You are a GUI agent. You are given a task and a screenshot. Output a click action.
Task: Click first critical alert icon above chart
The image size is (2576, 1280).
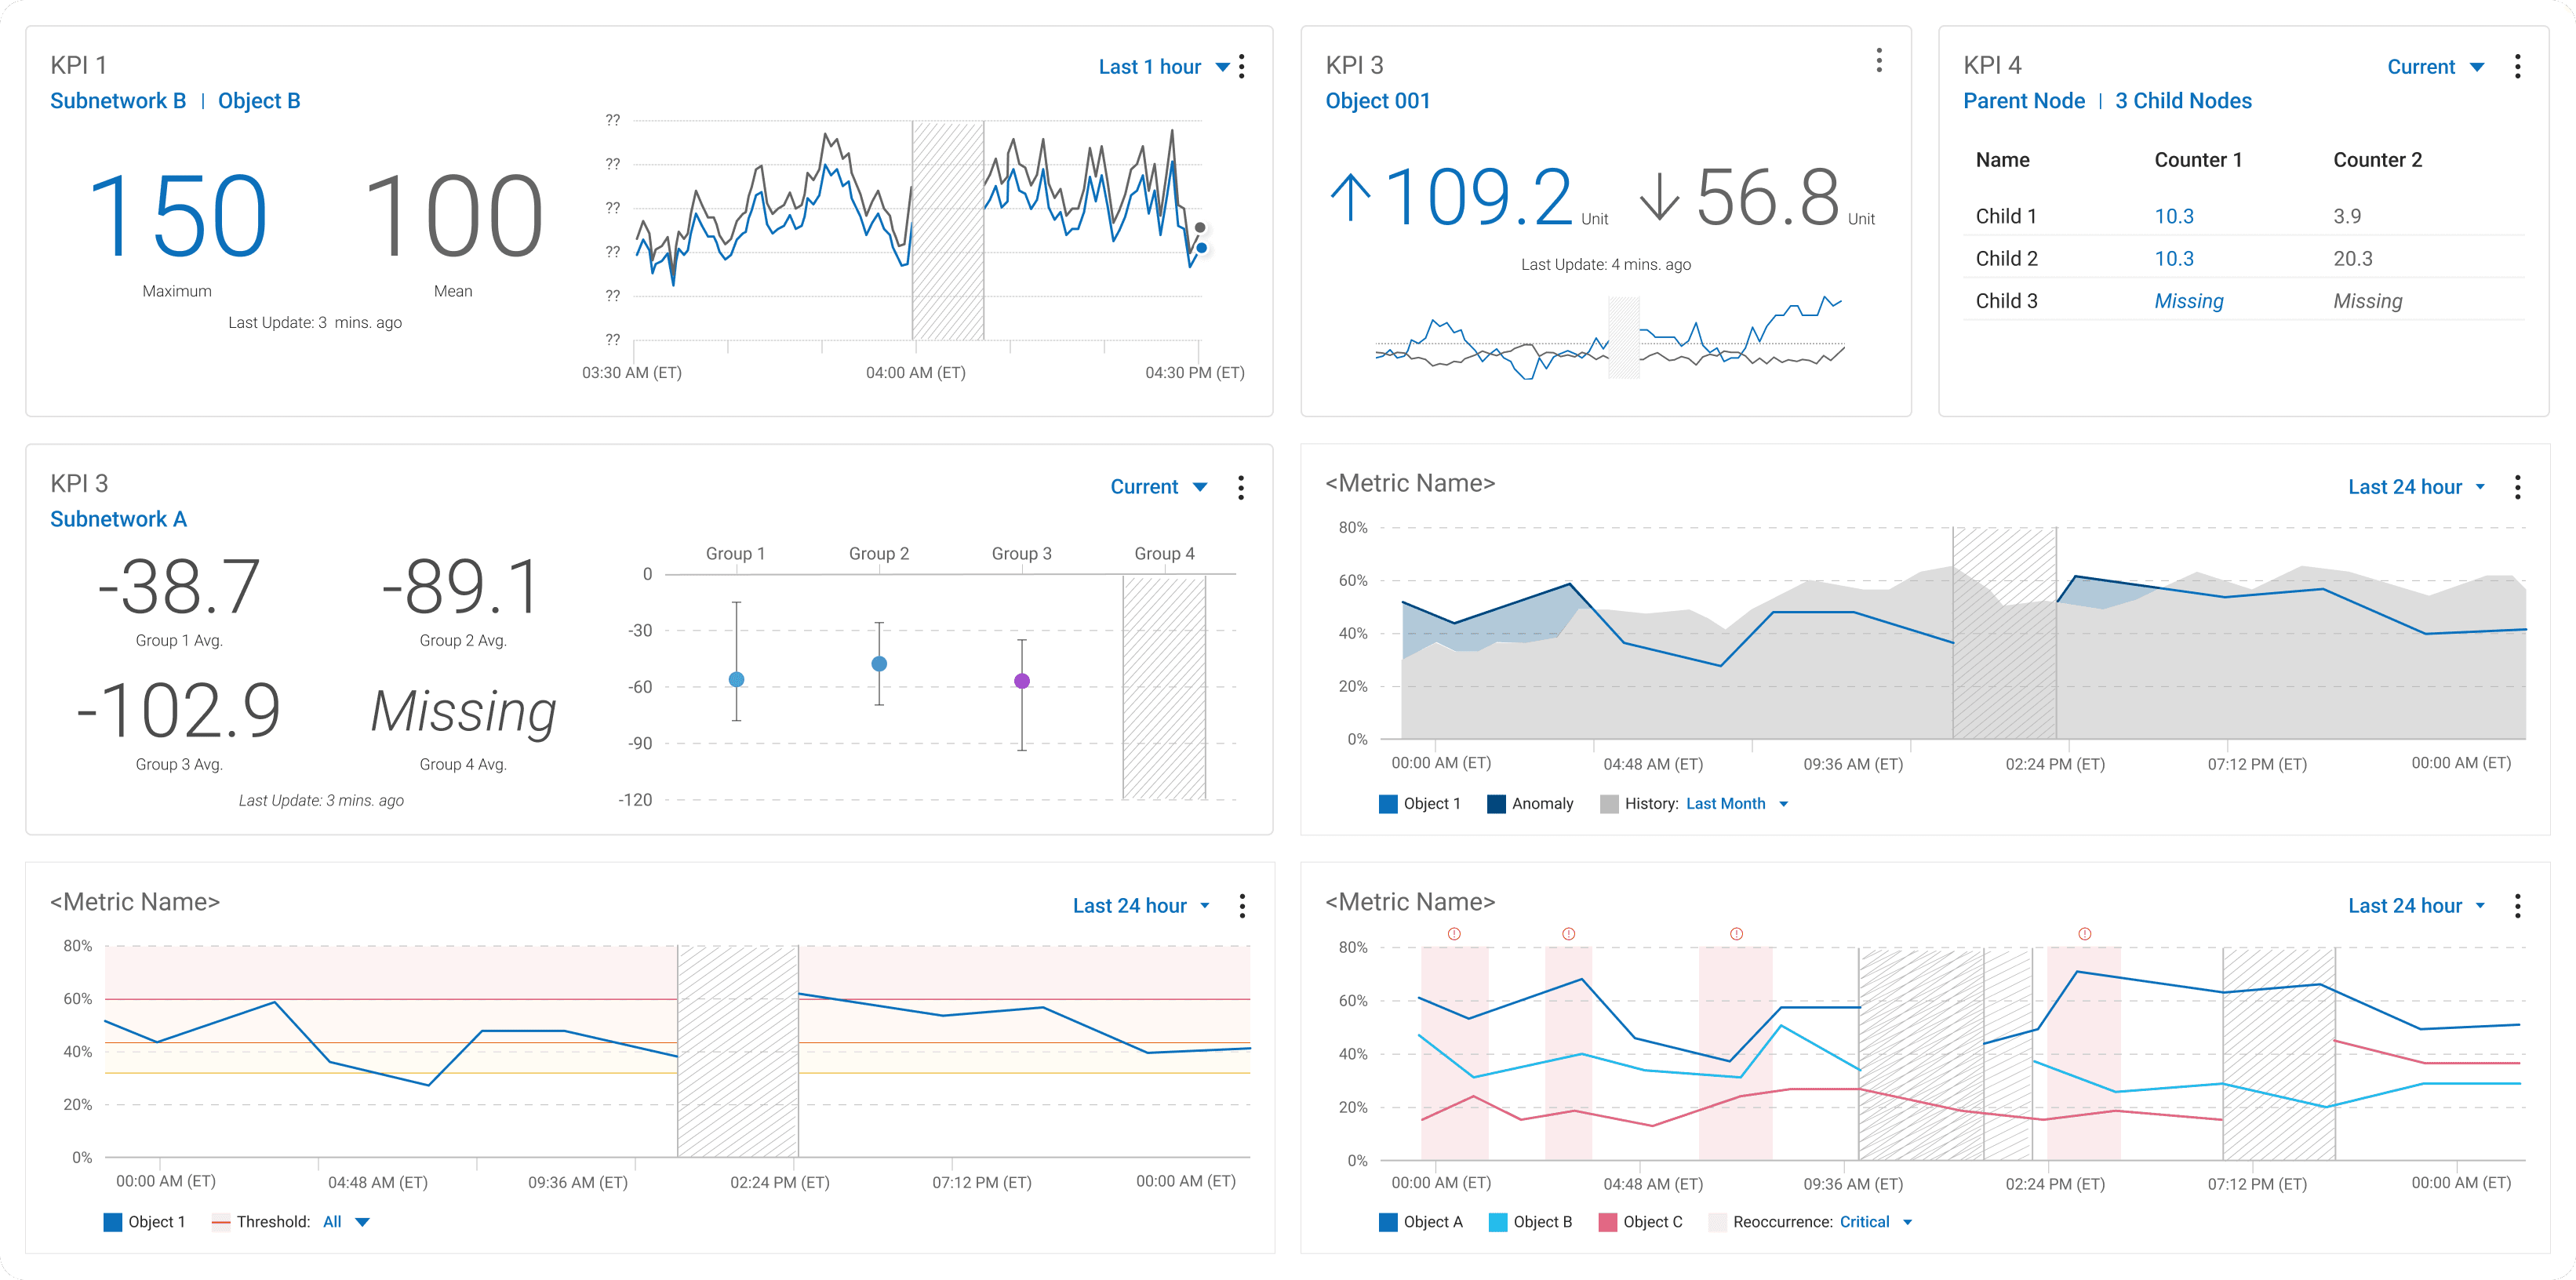pyautogui.click(x=1454, y=933)
